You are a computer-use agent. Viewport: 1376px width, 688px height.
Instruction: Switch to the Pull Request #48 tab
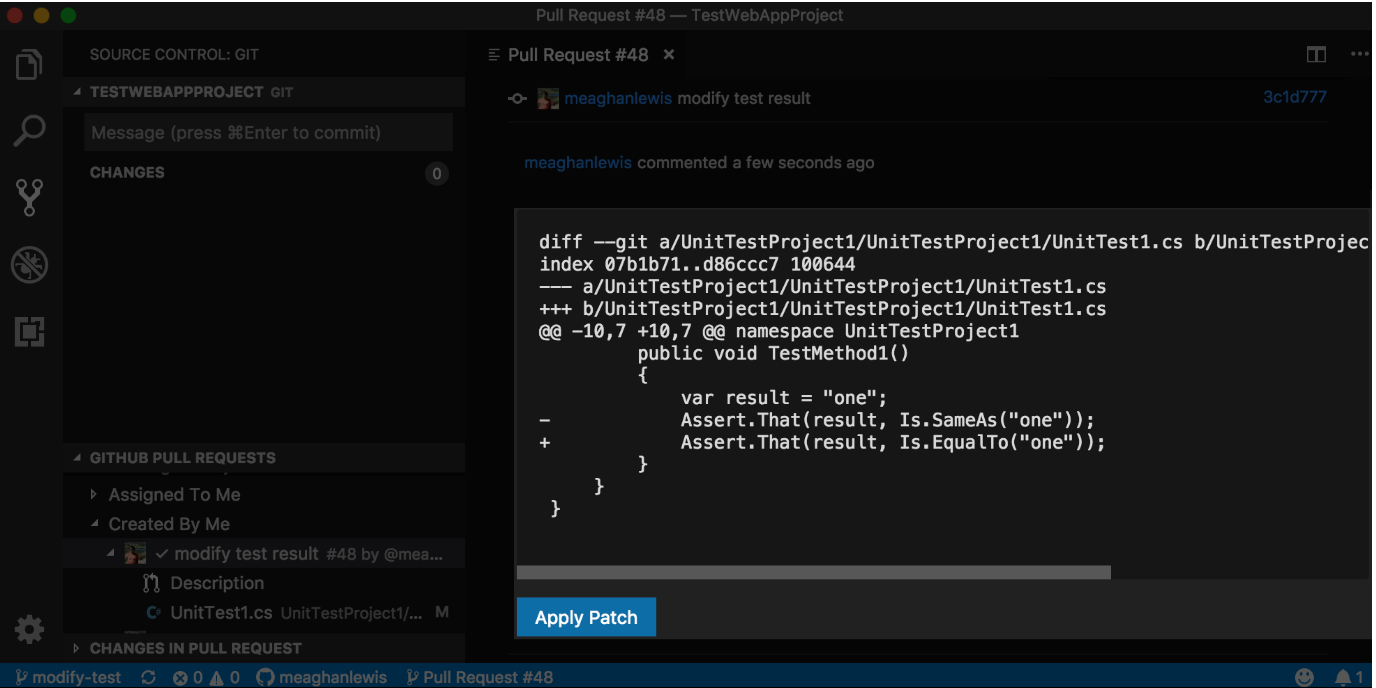(x=580, y=54)
